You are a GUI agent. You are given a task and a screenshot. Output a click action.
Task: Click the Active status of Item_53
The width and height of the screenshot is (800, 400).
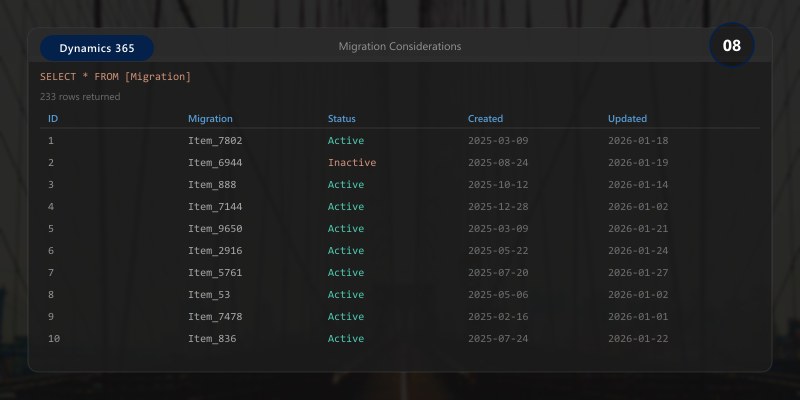pyautogui.click(x=346, y=294)
